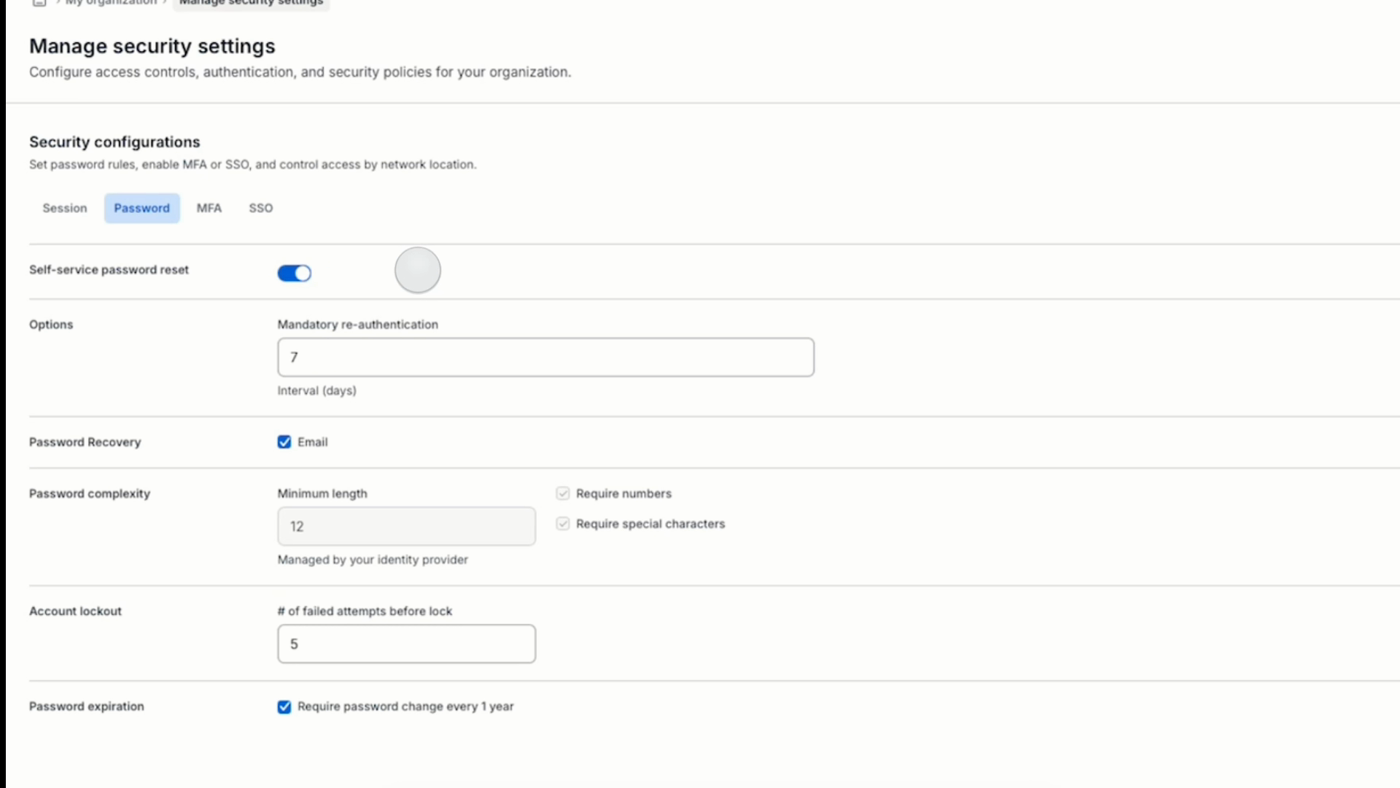Viewport: 1400px width, 788px height.
Task: Click the Mandatory re-authentication label
Action: coord(358,325)
